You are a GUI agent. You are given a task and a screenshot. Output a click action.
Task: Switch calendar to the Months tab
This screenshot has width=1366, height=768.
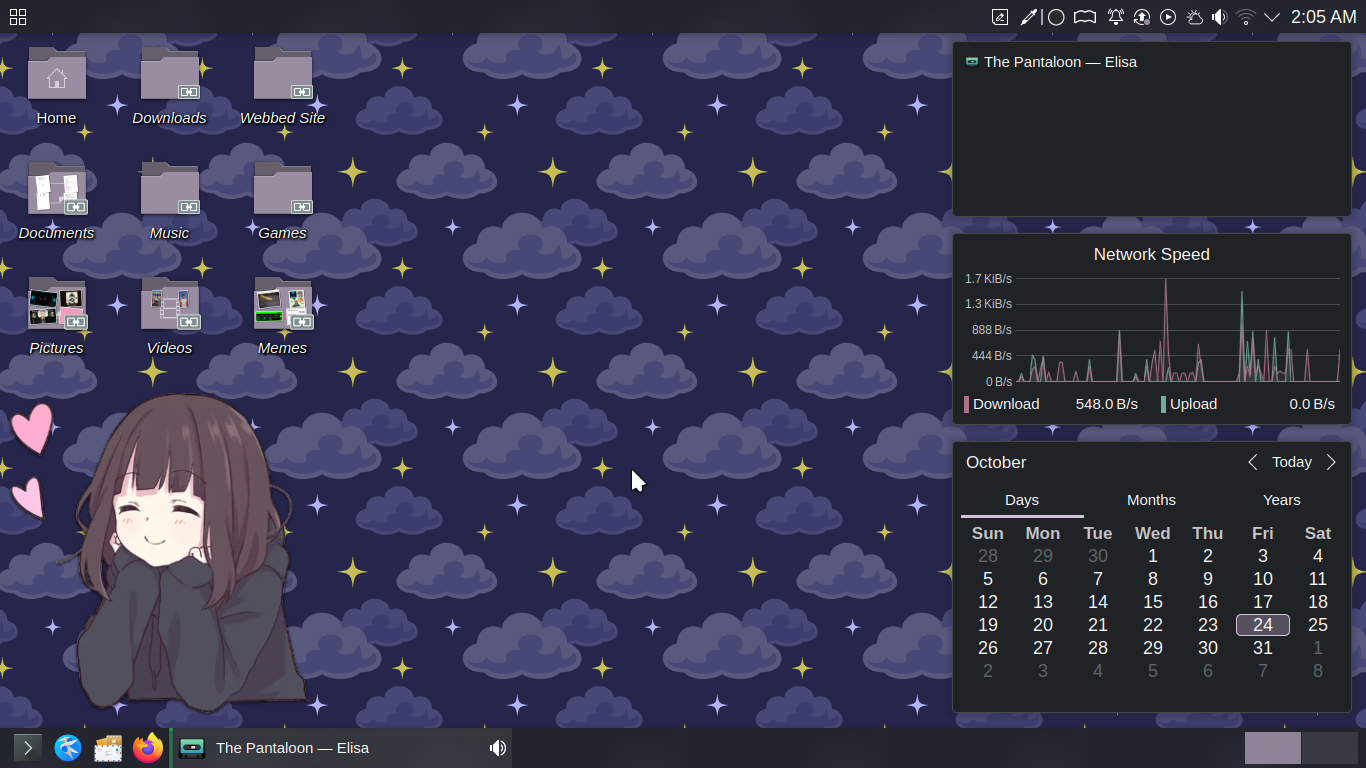point(1151,500)
